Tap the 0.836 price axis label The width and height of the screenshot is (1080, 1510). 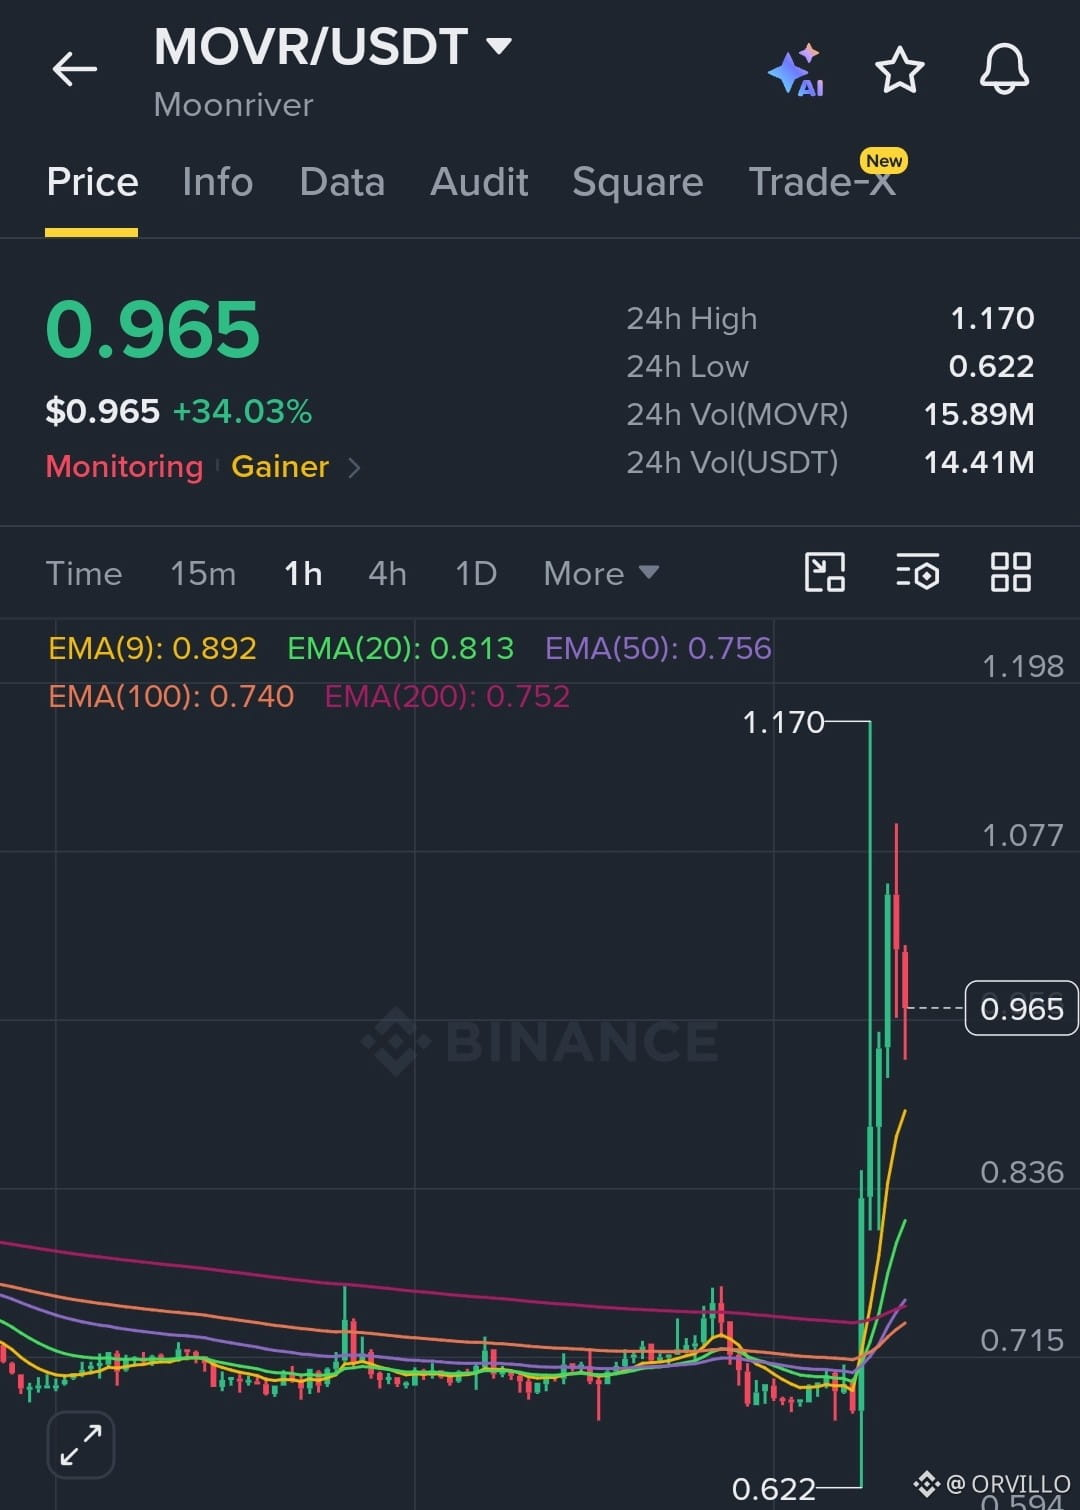(x=1021, y=1172)
